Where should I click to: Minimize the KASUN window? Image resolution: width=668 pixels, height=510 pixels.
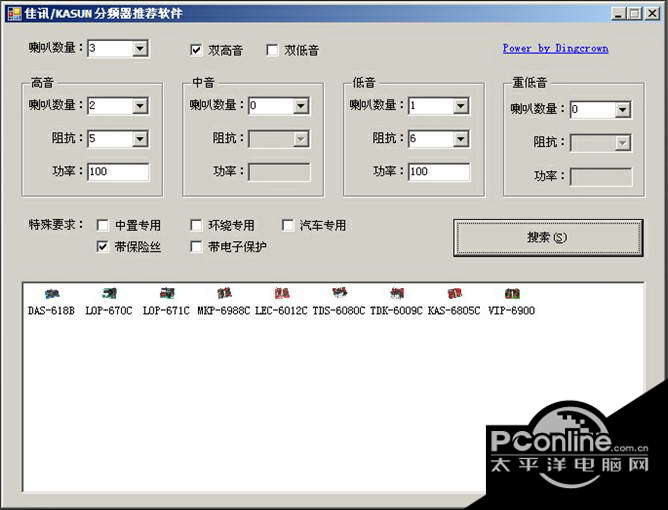click(x=619, y=14)
